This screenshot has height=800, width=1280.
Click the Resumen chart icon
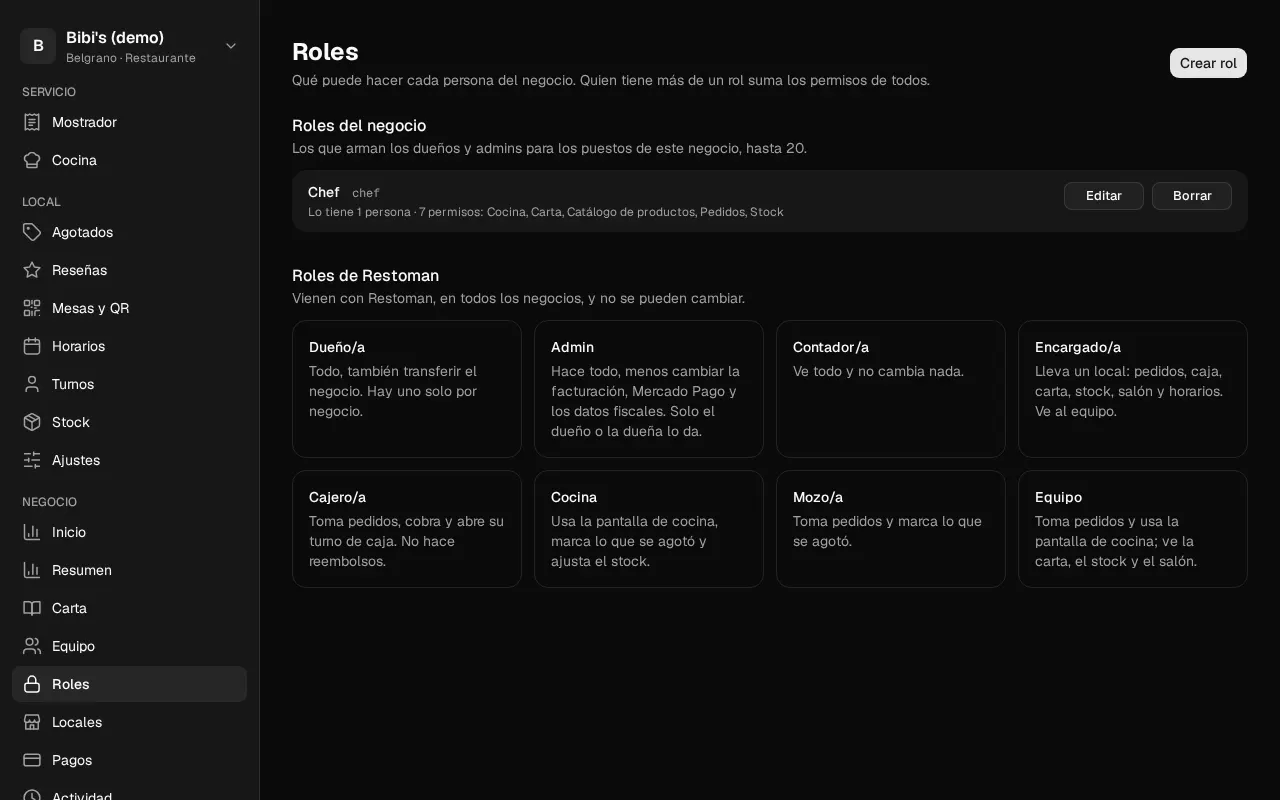coord(32,570)
